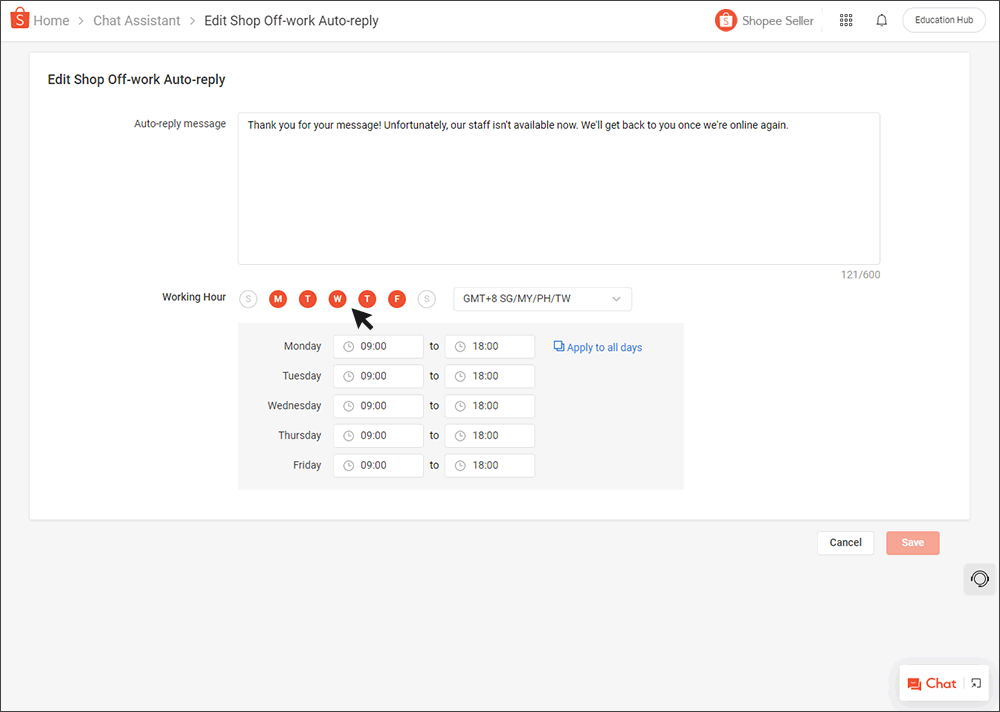Click Apply to all days

[x=604, y=346]
